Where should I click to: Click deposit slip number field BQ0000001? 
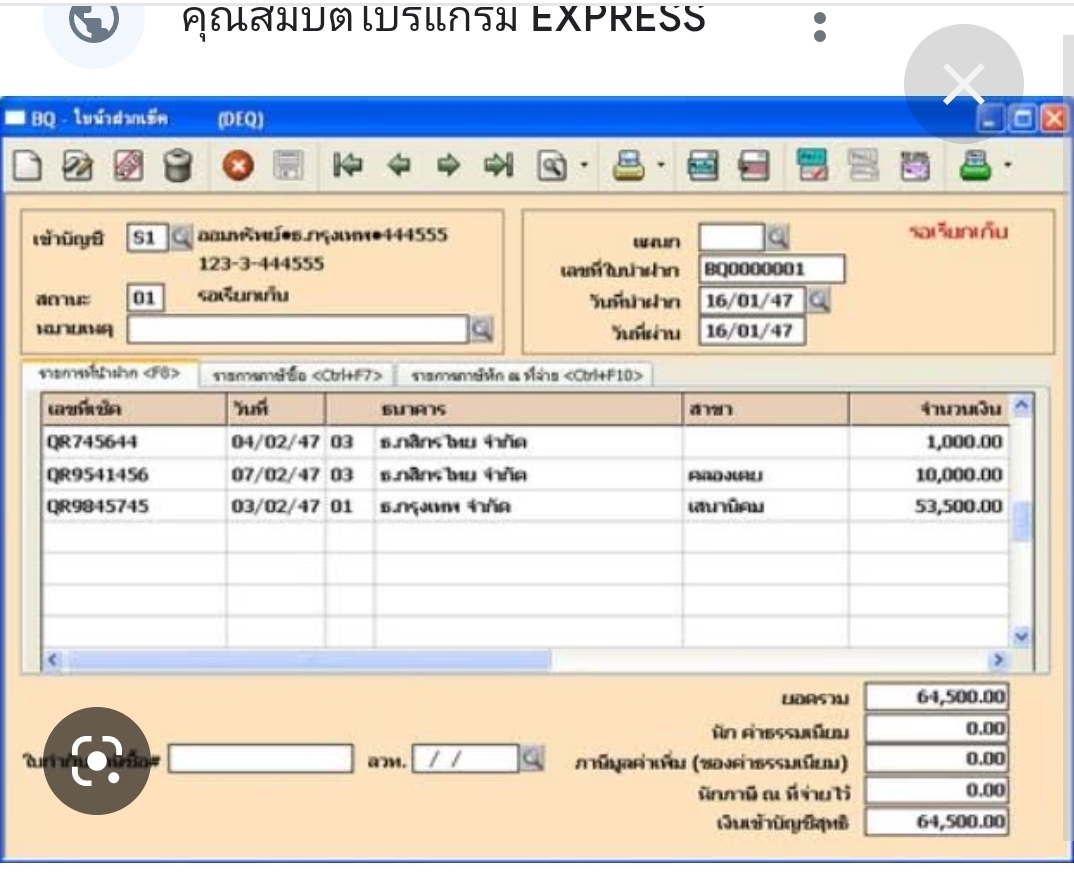click(771, 269)
